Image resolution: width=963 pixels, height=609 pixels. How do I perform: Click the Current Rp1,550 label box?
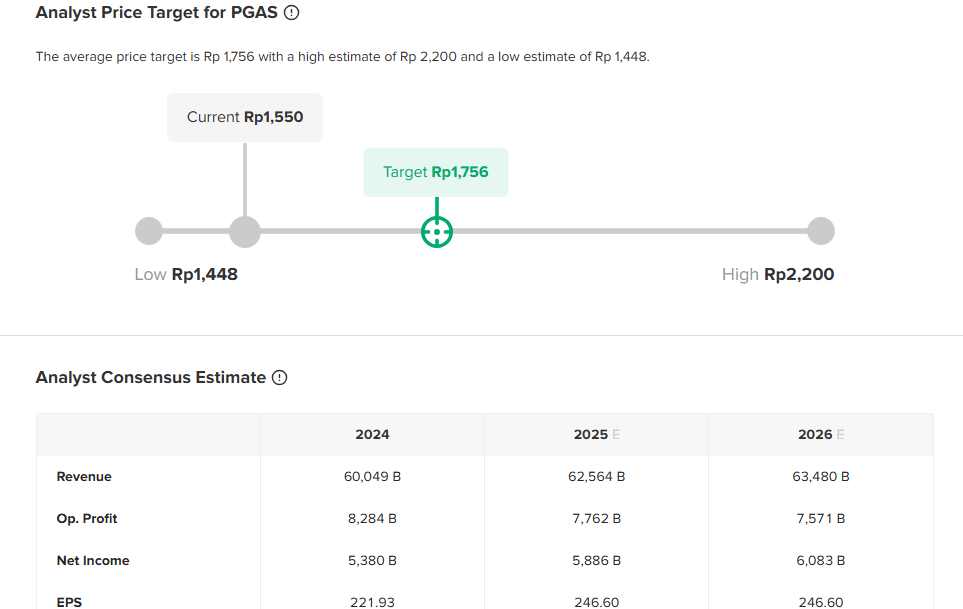[x=245, y=117]
